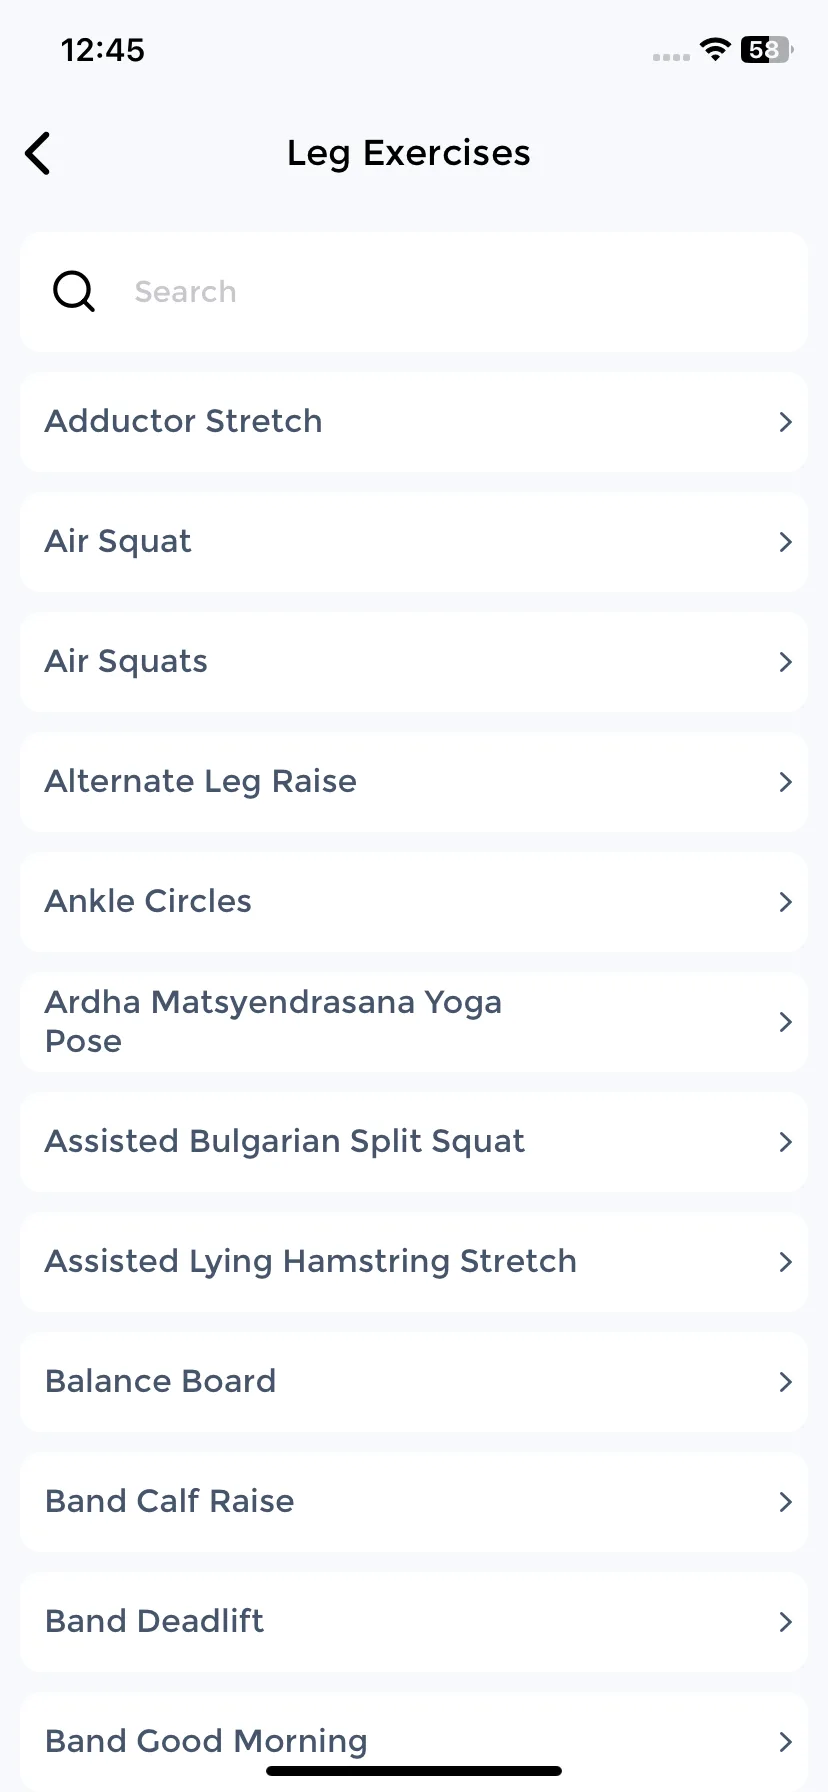Tap the Wi-Fi status icon

(x=715, y=49)
